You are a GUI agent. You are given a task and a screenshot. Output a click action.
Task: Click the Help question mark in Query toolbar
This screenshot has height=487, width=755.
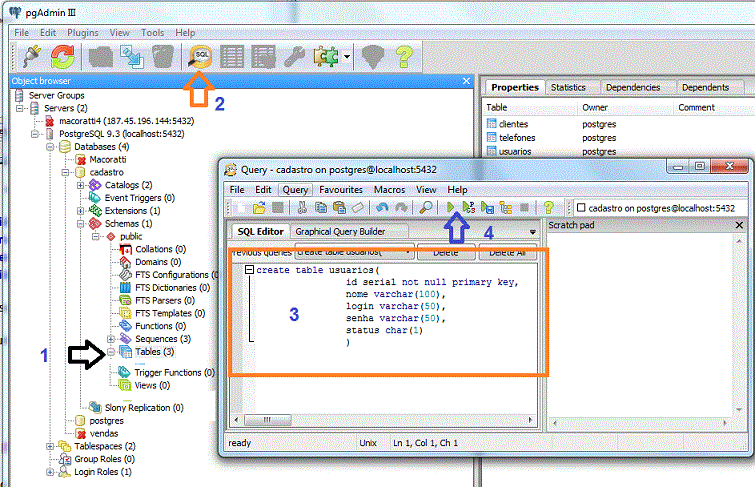point(548,208)
